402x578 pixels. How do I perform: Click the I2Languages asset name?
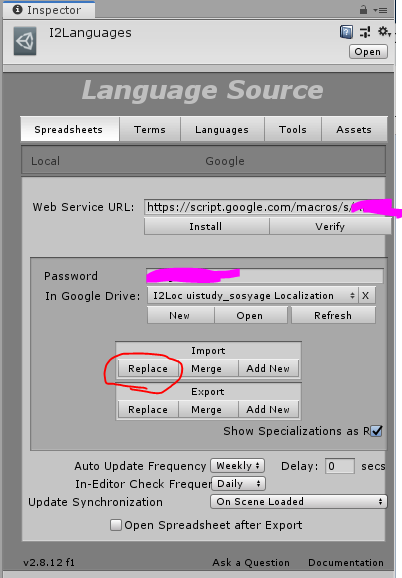click(x=90, y=33)
